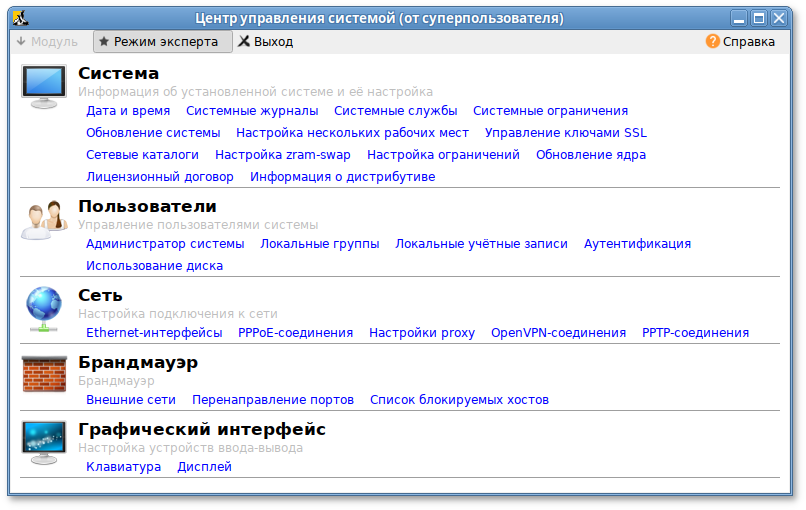Open Внешние сети

[131, 399]
